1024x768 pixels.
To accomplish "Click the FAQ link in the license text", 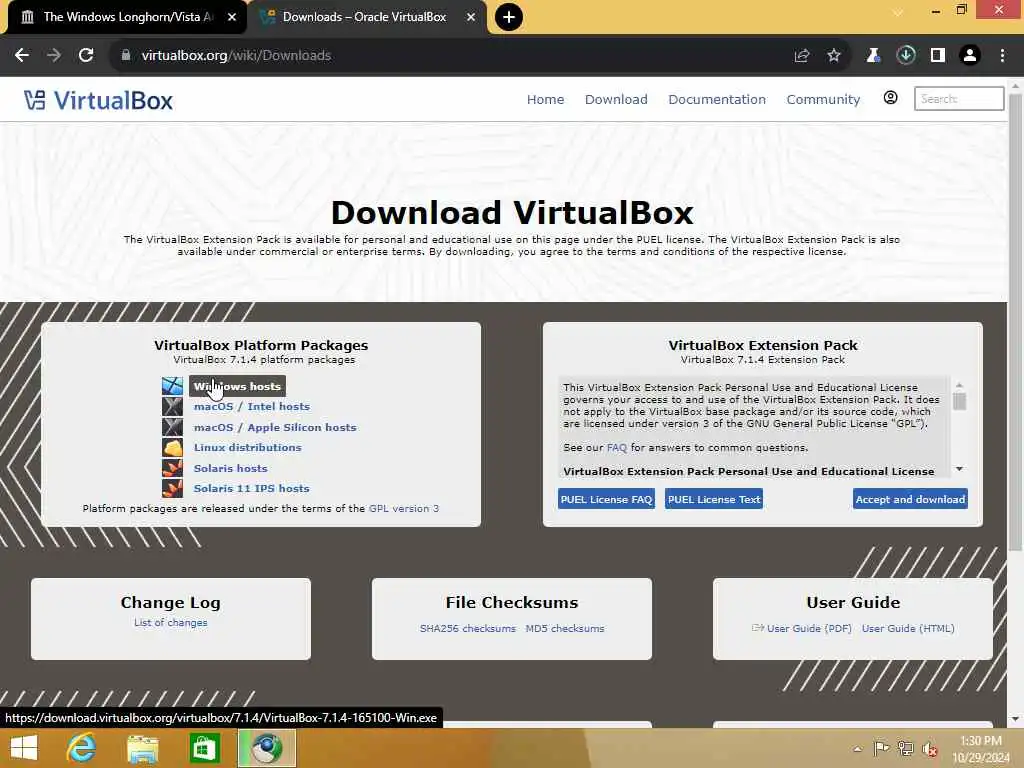I will pyautogui.click(x=616, y=447).
